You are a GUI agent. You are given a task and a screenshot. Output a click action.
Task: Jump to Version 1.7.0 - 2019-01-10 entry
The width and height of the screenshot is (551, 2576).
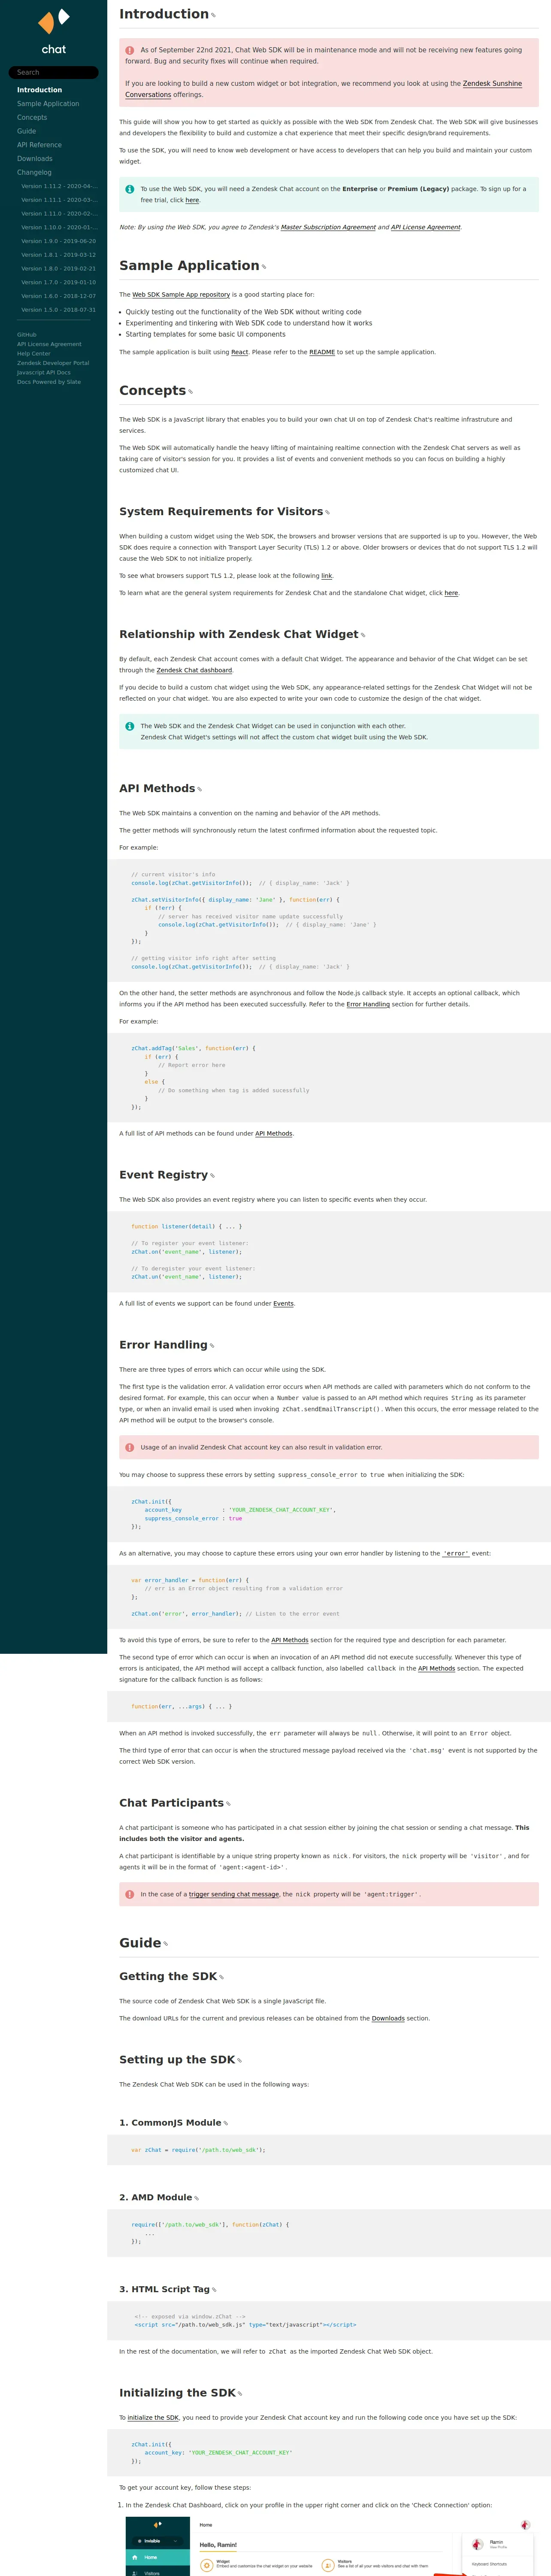coord(58,282)
